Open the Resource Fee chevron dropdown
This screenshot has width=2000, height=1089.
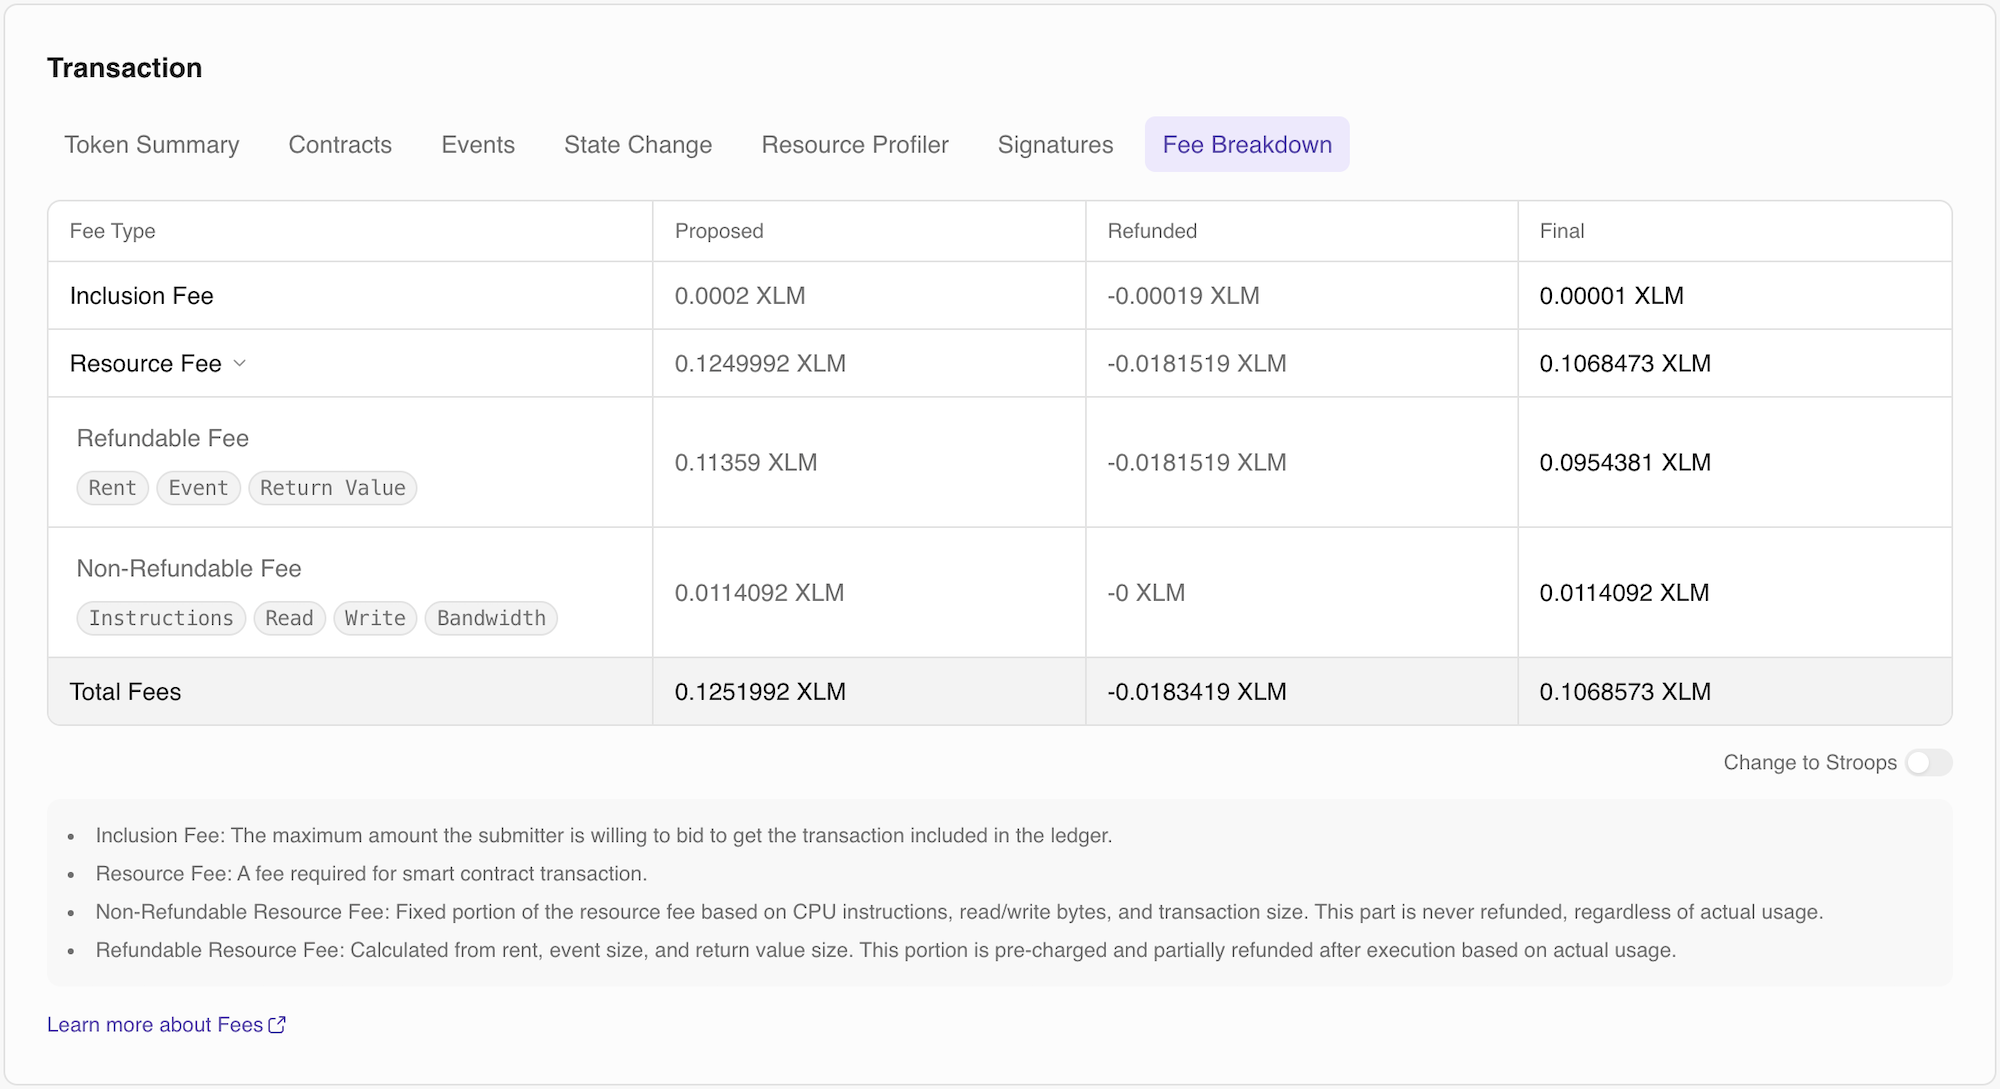click(x=240, y=364)
